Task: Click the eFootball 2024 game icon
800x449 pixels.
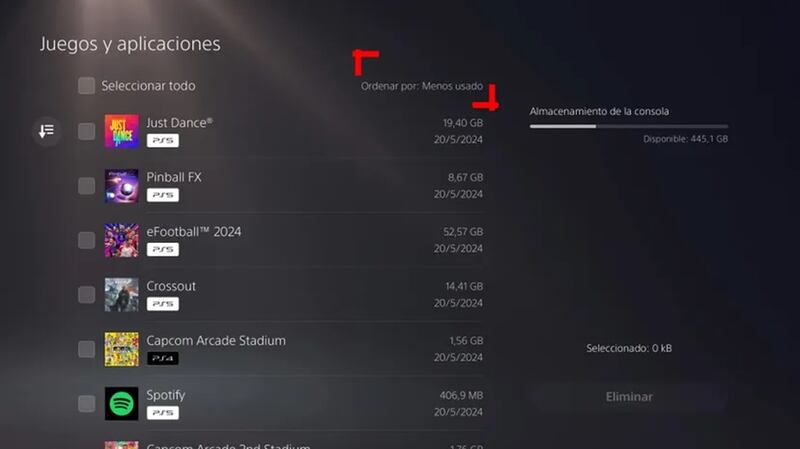Action: click(x=121, y=240)
